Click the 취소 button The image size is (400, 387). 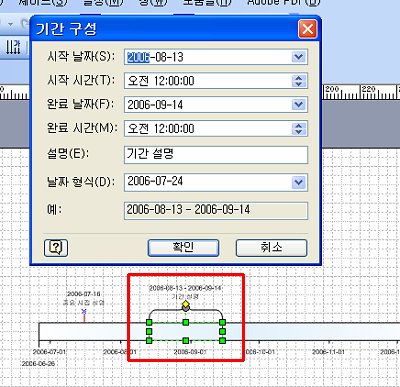(271, 248)
